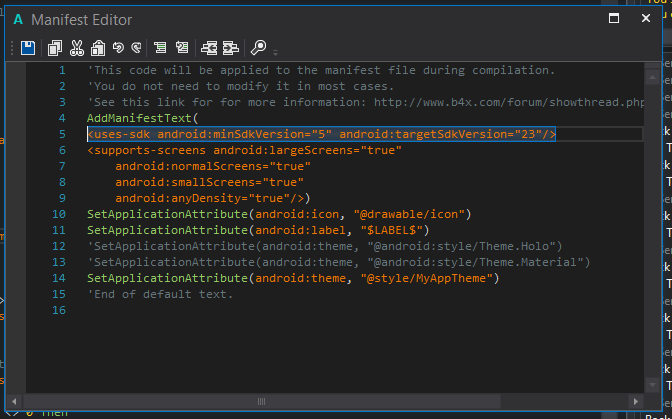Click the empty line 16 in the editor
This screenshot has height=419, width=672.
pyautogui.click(x=334, y=311)
